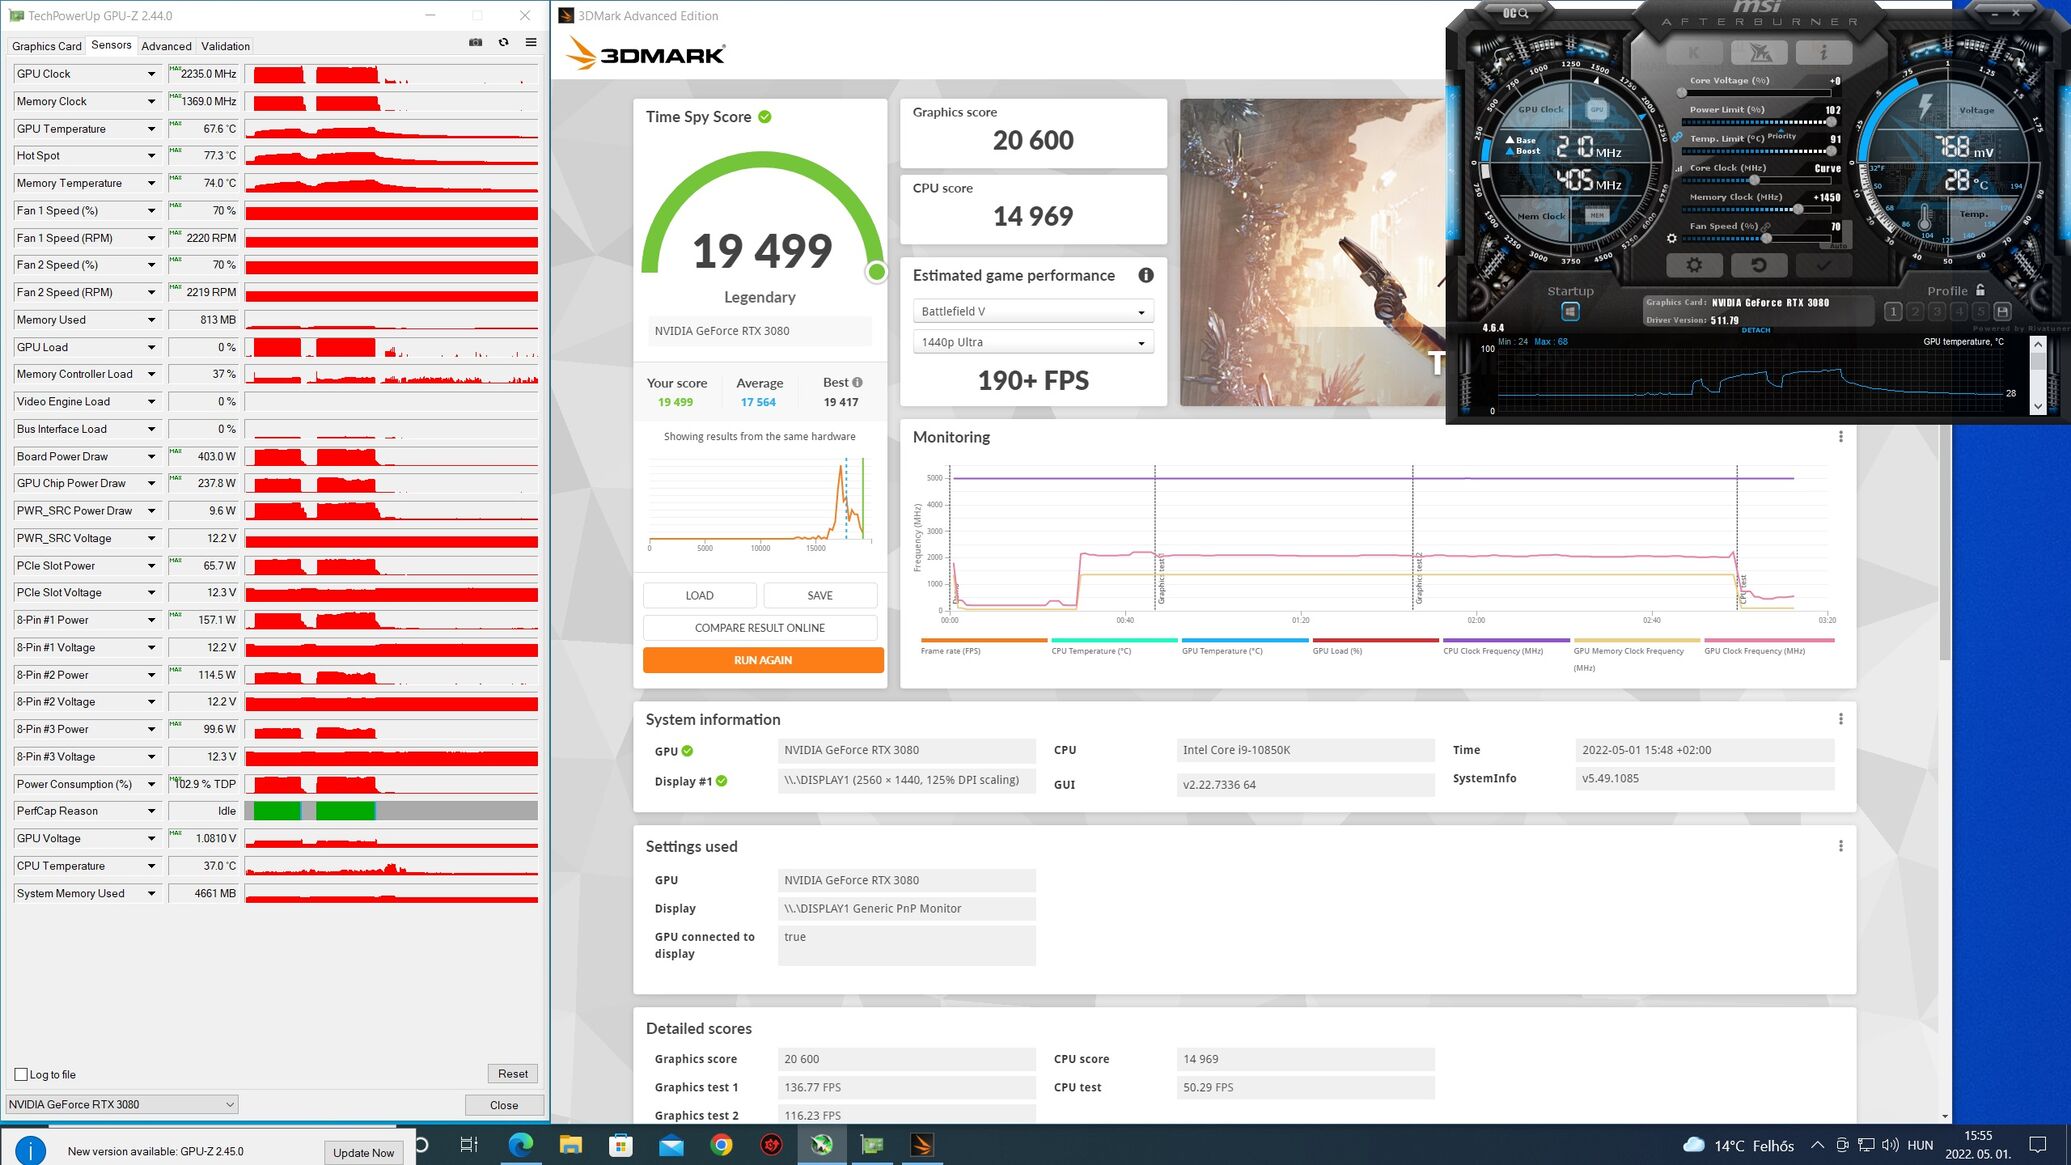The image size is (2071, 1165).
Task: Switch to GPU-Z Validation tab
Action: [225, 46]
